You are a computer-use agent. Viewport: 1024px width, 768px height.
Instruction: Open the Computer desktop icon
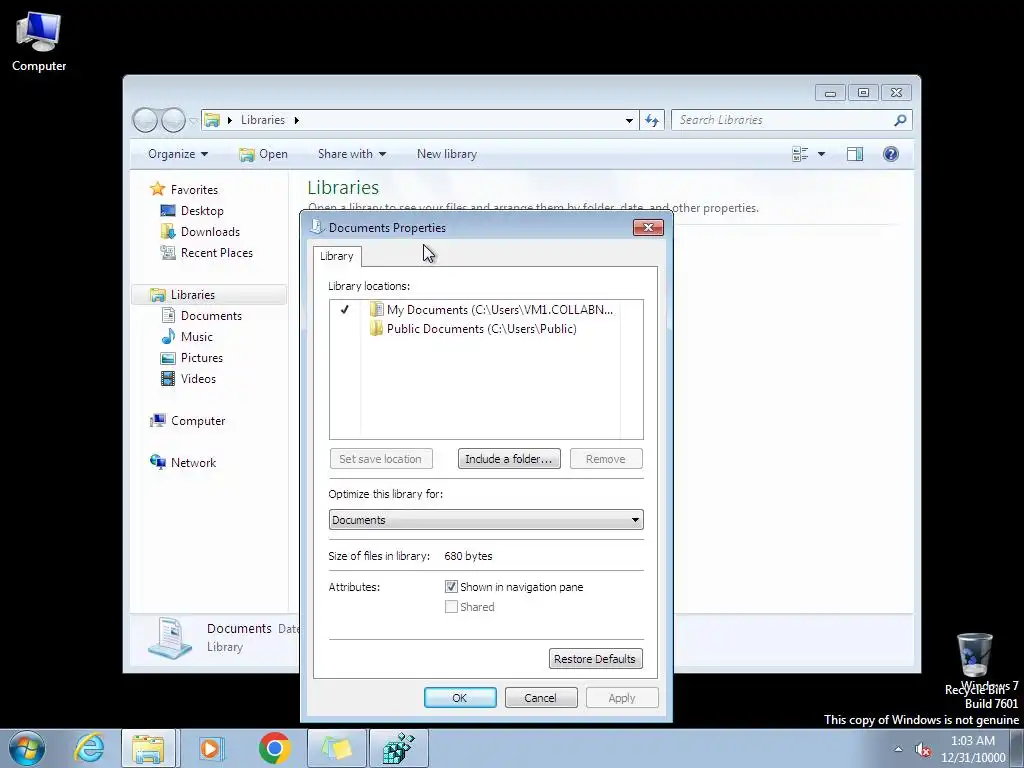coord(39,42)
